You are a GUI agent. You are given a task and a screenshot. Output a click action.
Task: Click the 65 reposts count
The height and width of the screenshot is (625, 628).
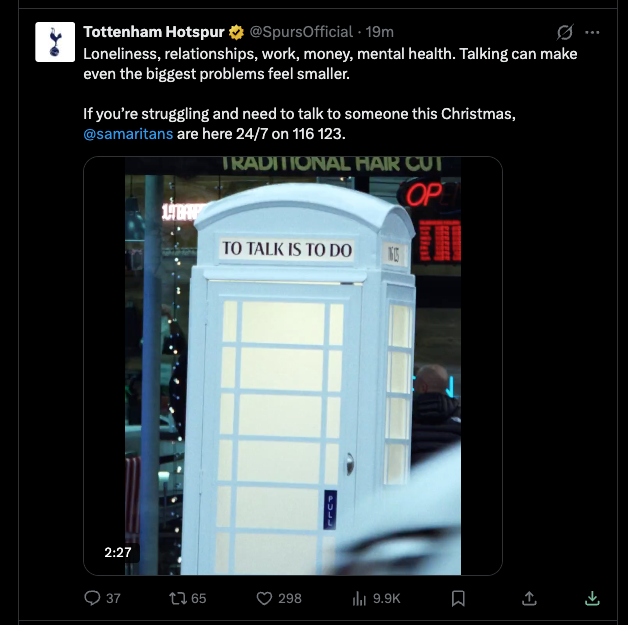pos(199,599)
